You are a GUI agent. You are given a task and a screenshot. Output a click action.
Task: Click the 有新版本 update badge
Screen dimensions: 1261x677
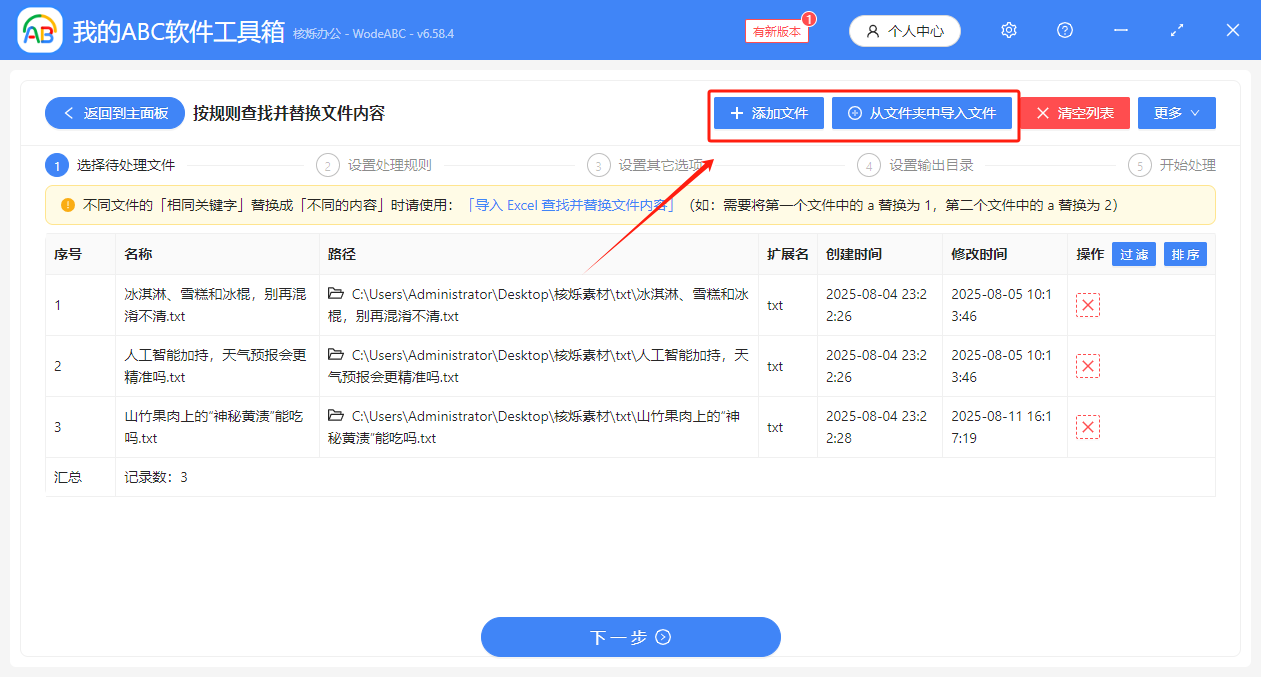click(x=776, y=31)
